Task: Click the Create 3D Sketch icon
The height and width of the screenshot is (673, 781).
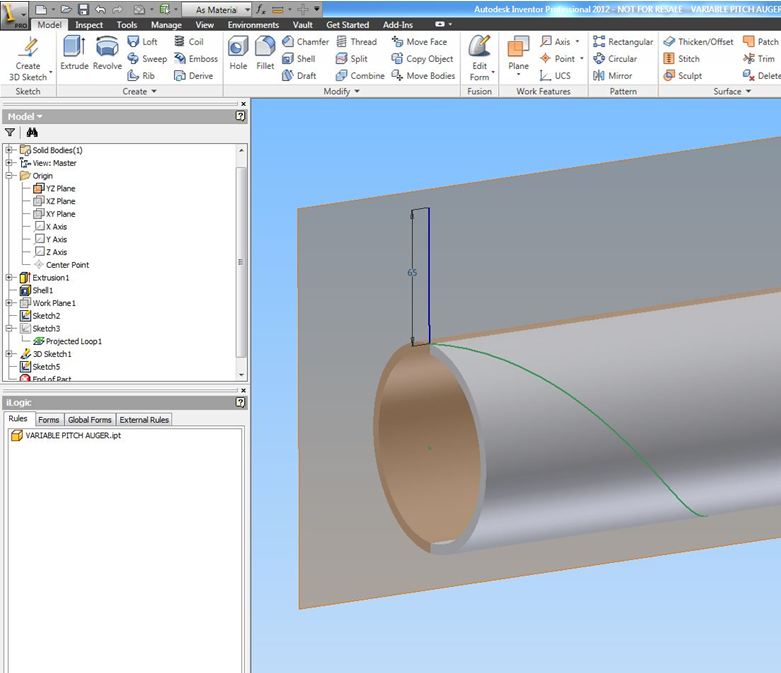Action: pos(28,58)
